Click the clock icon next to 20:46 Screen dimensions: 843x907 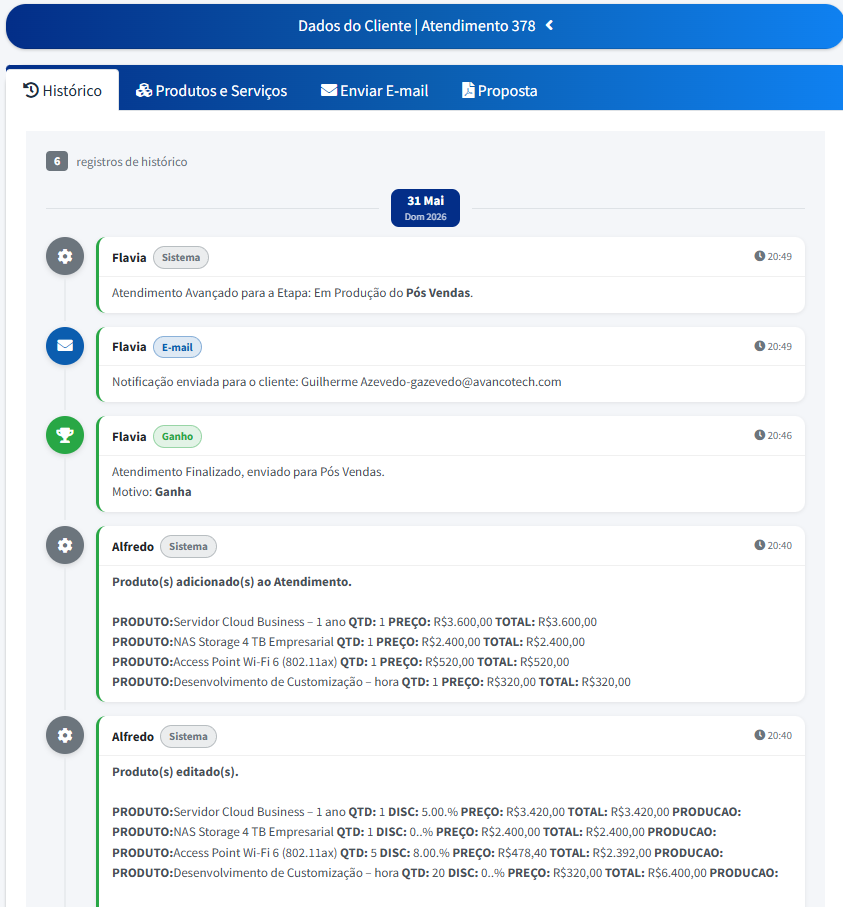point(760,435)
